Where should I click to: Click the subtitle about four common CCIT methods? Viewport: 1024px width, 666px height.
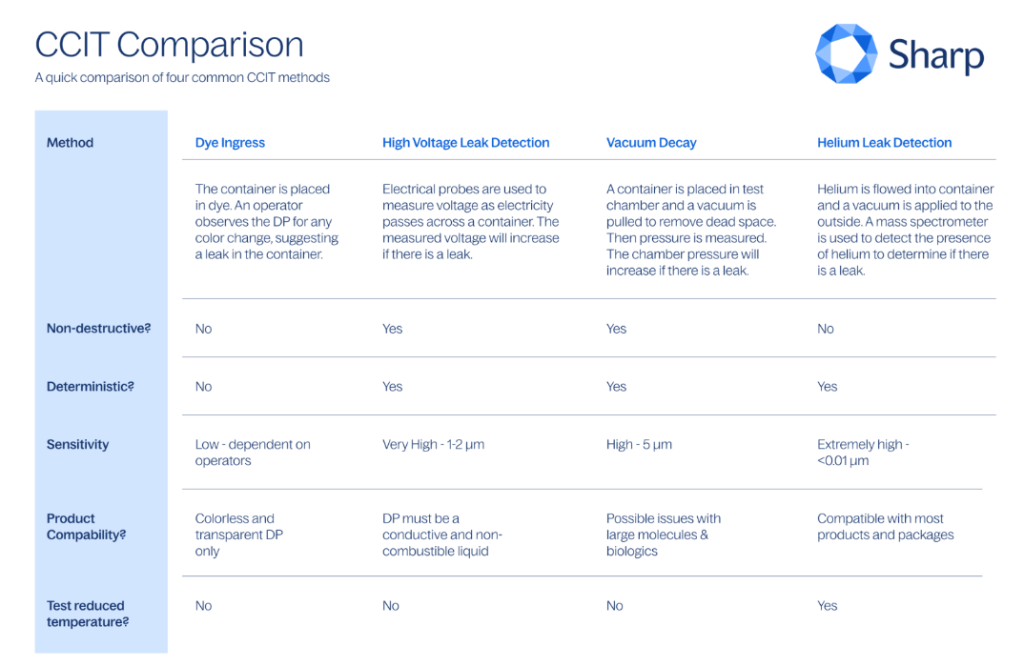[182, 77]
